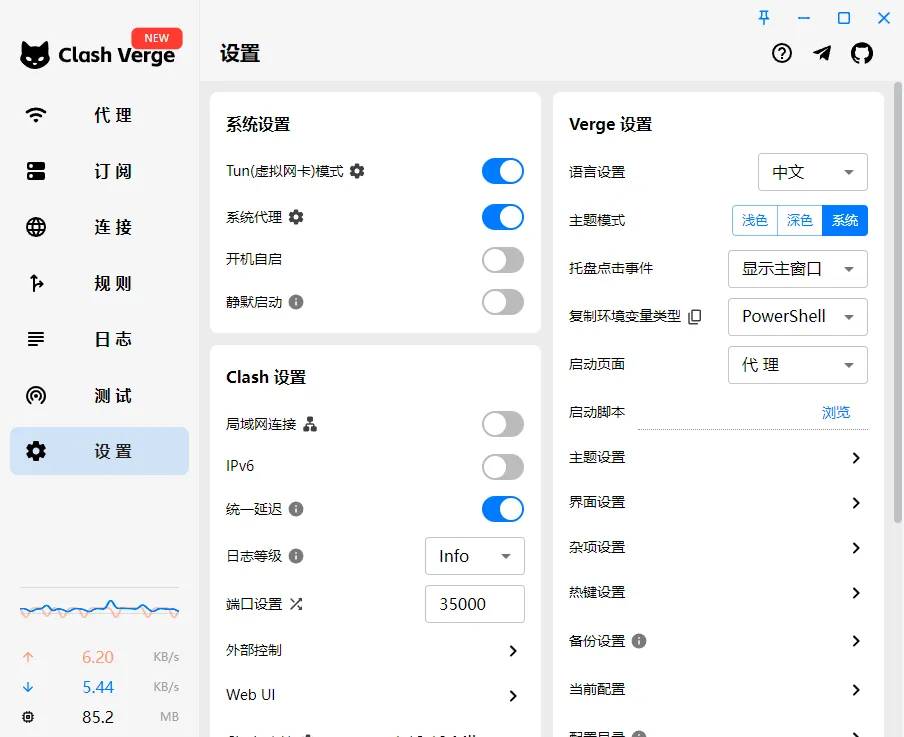Click the 端口设置 35000 input field
Image resolution: width=904 pixels, height=737 pixels.
pyautogui.click(x=474, y=604)
